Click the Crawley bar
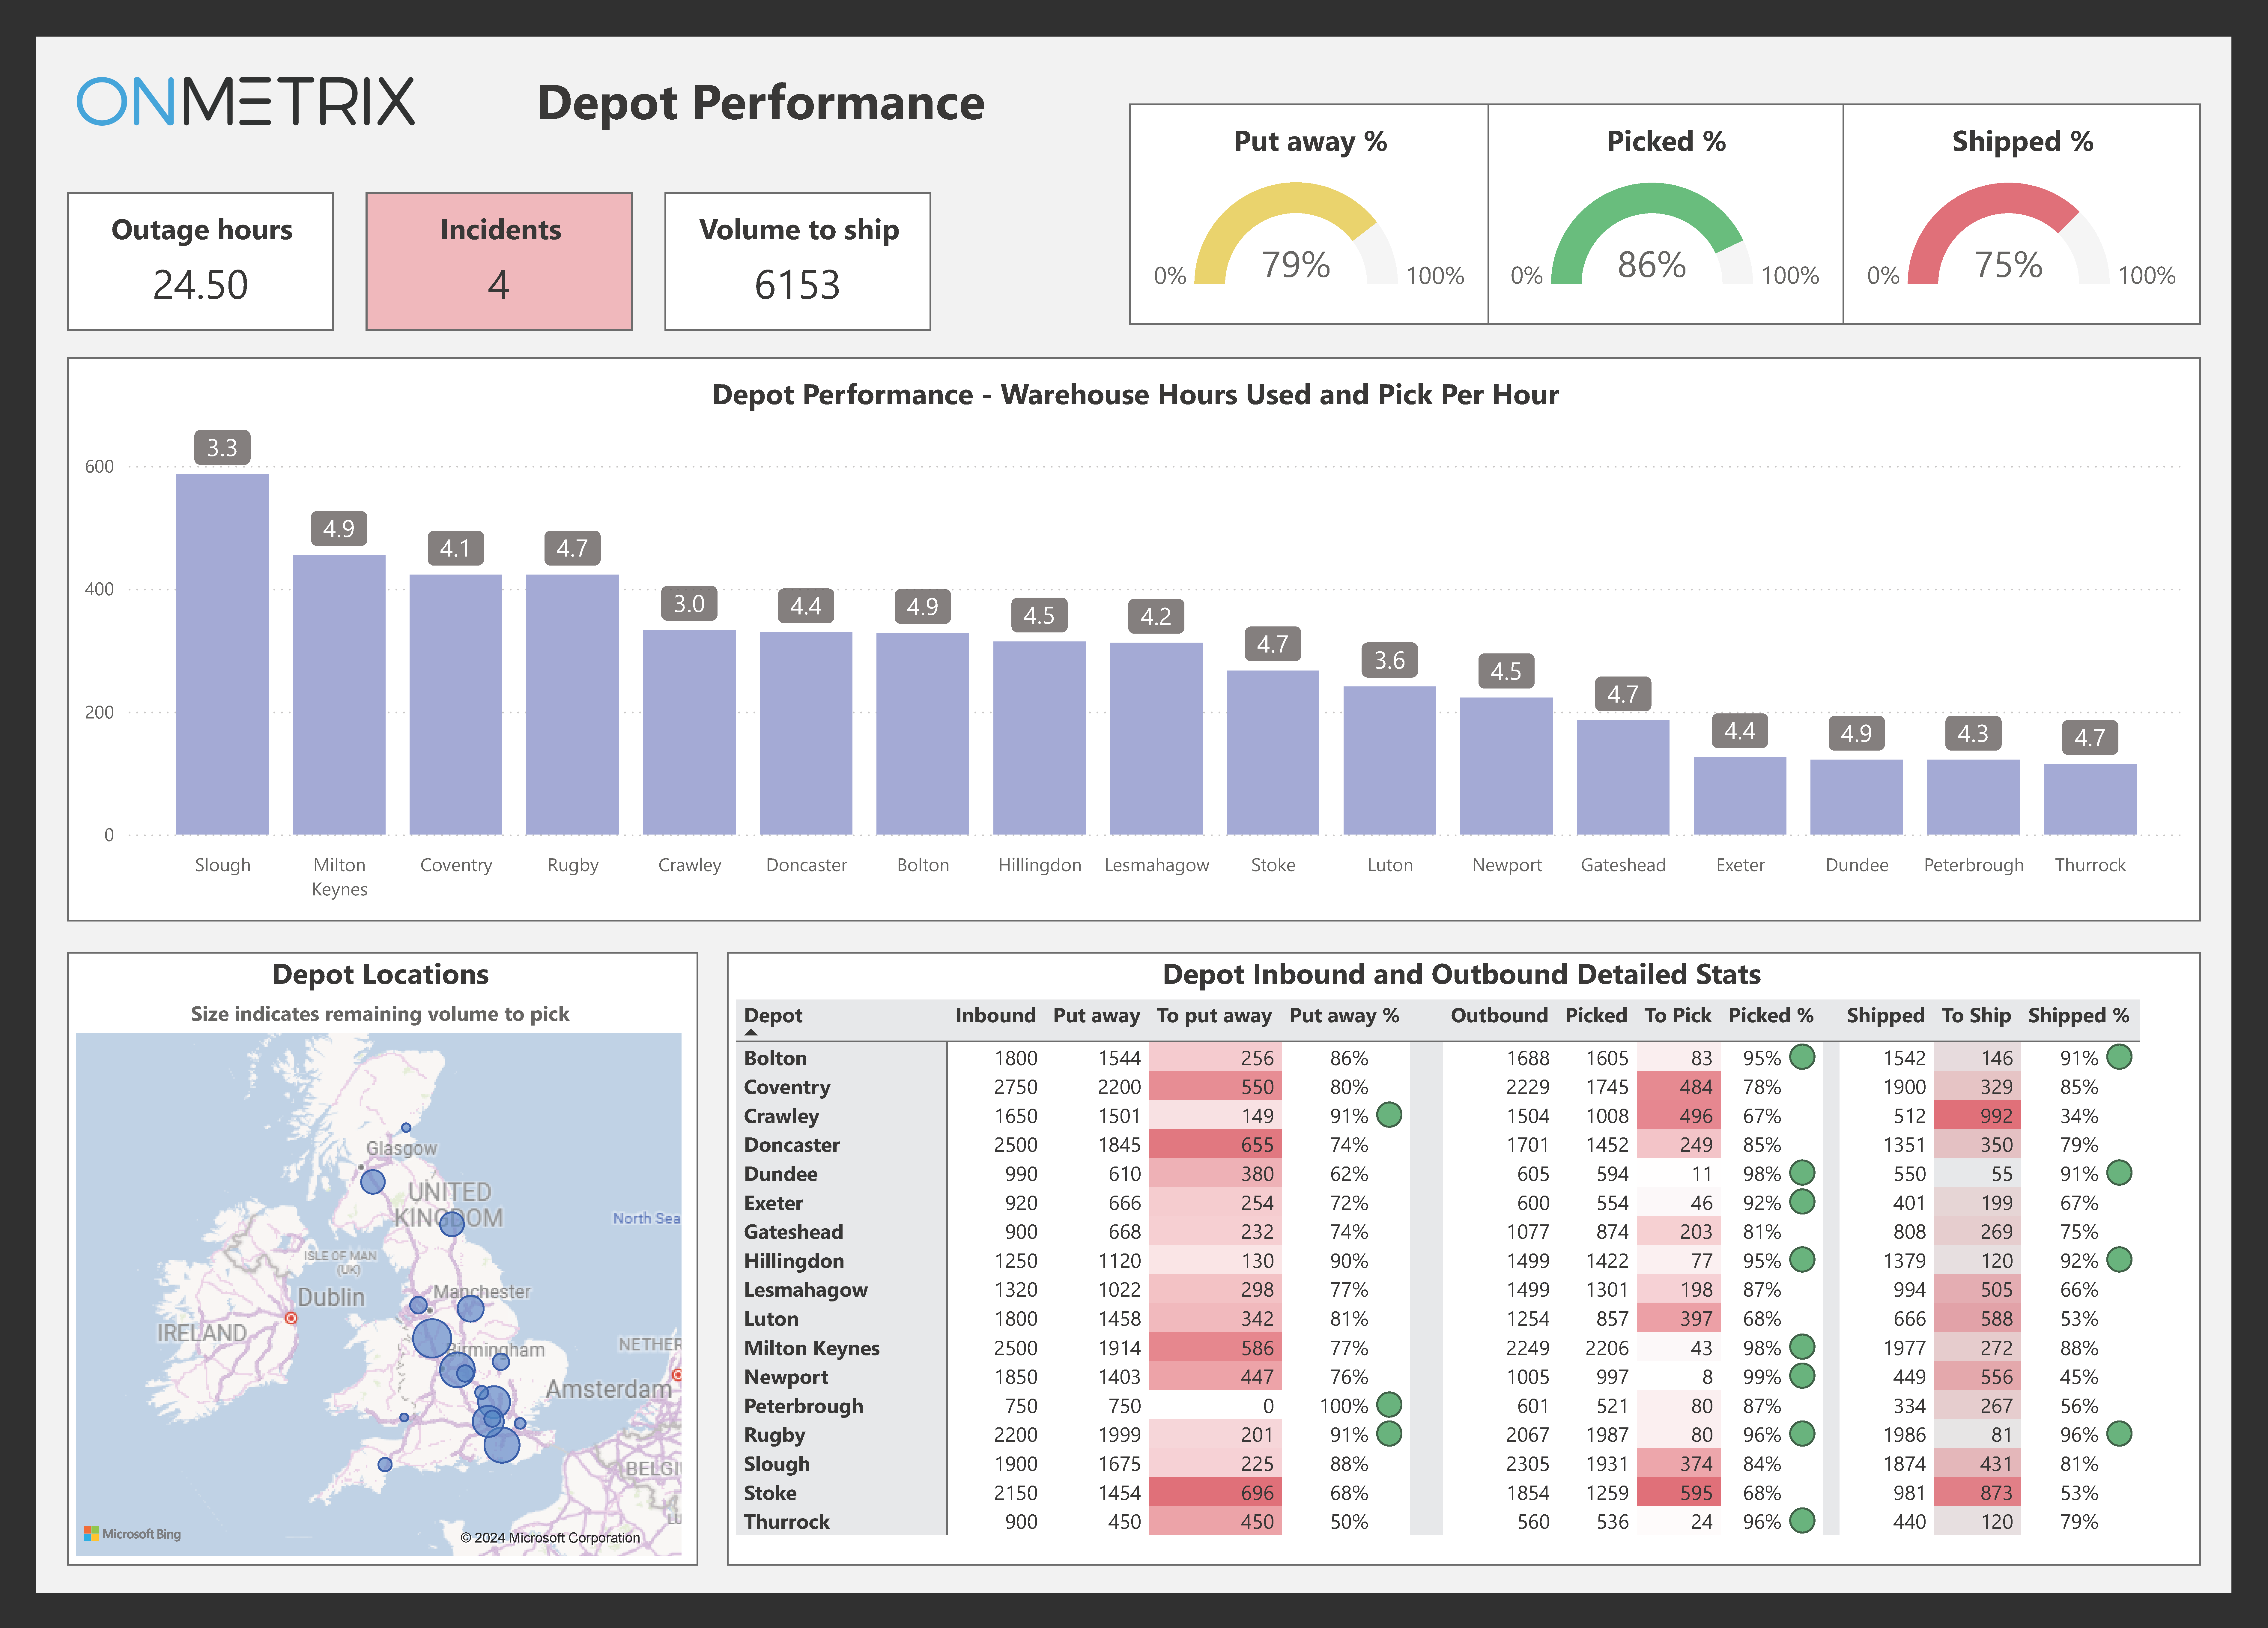This screenshot has width=2268, height=1628. pos(689,732)
